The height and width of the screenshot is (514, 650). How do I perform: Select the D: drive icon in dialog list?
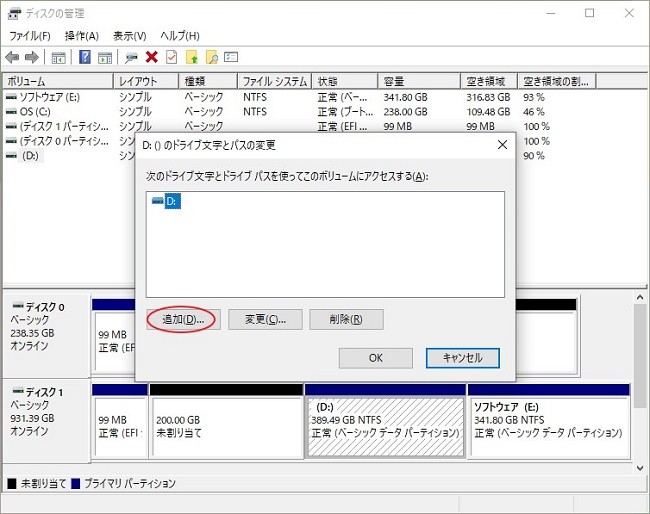pos(158,201)
